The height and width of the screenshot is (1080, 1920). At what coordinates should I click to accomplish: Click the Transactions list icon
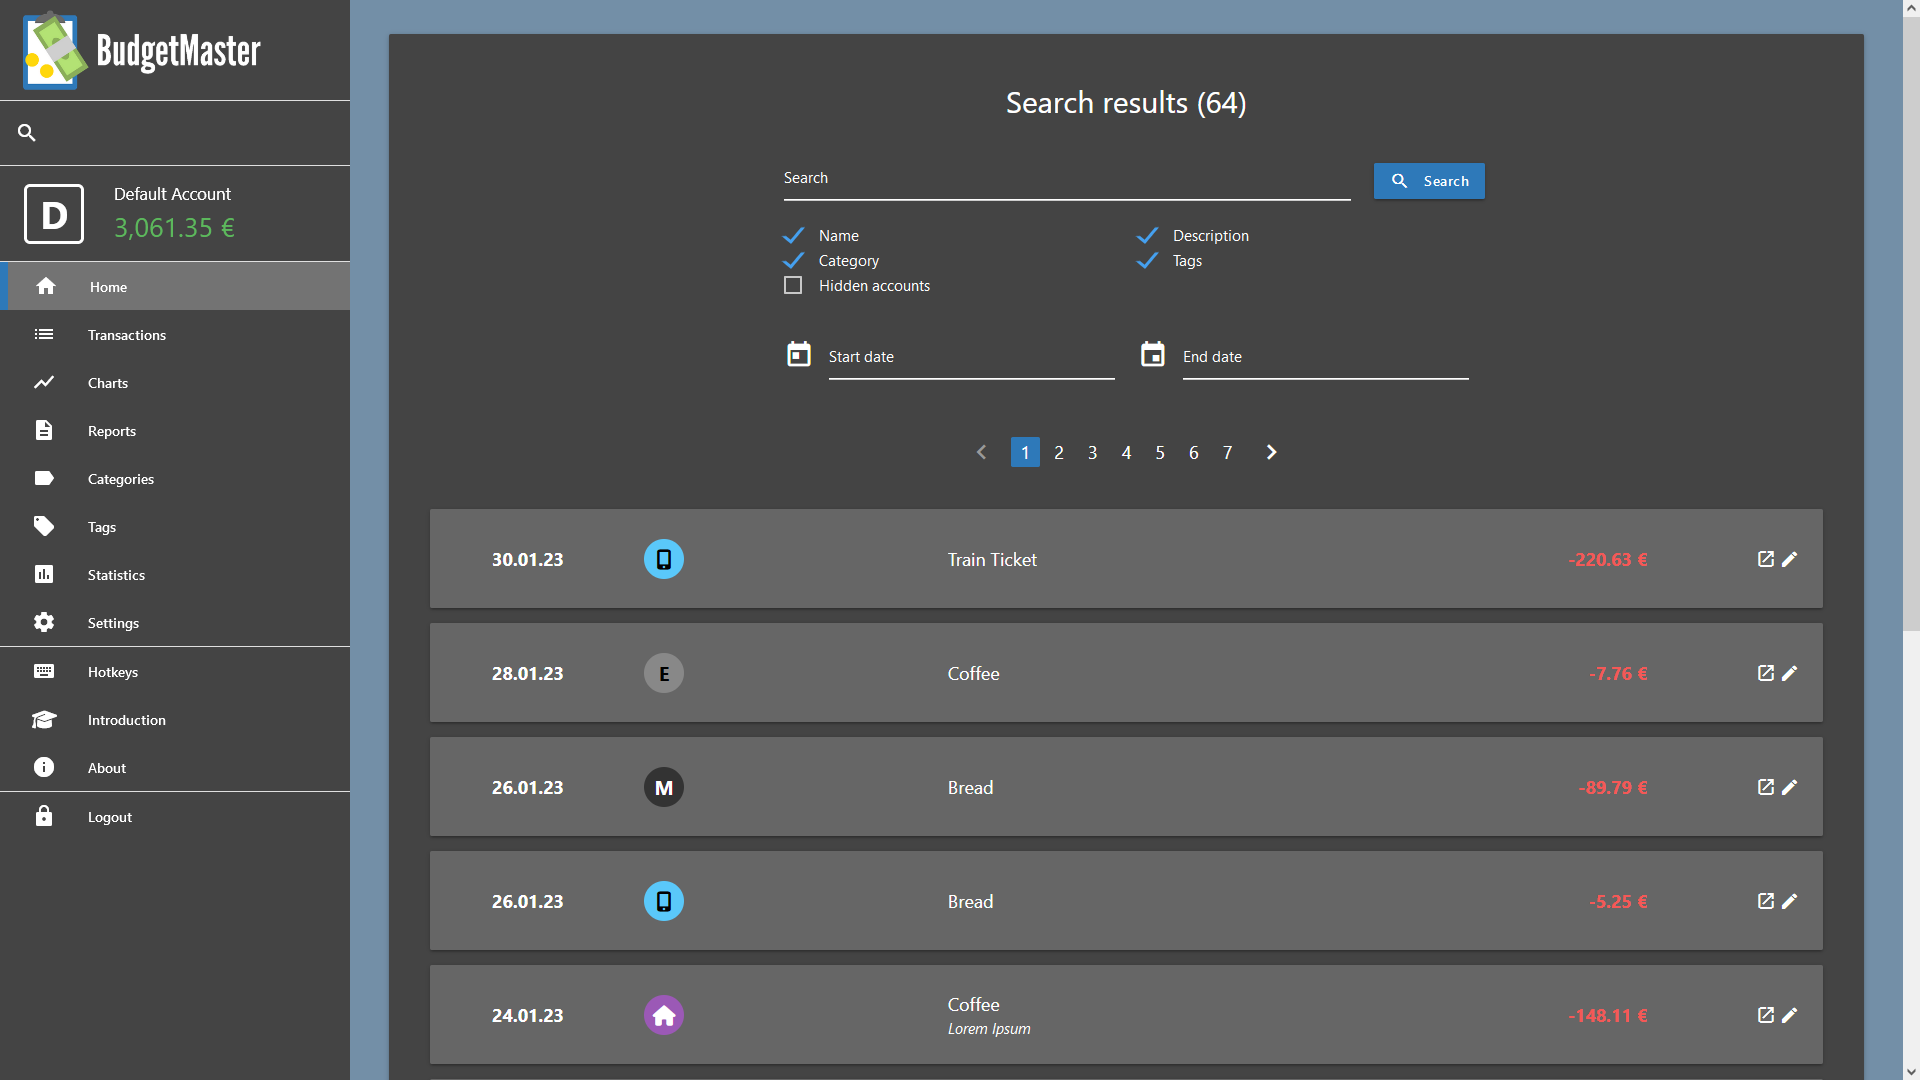click(44, 334)
